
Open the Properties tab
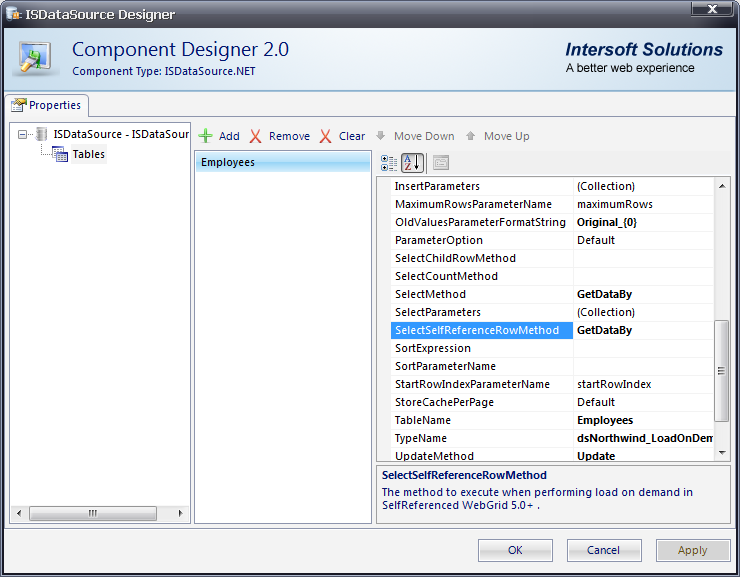(x=49, y=105)
